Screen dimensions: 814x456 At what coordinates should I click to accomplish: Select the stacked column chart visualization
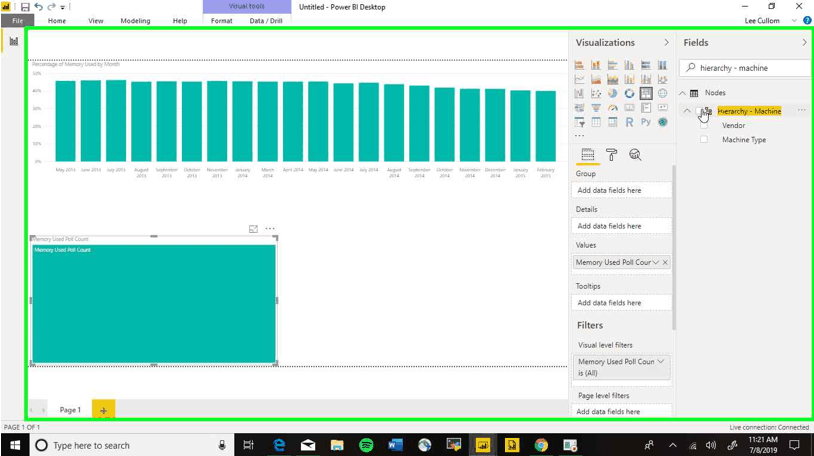596,65
